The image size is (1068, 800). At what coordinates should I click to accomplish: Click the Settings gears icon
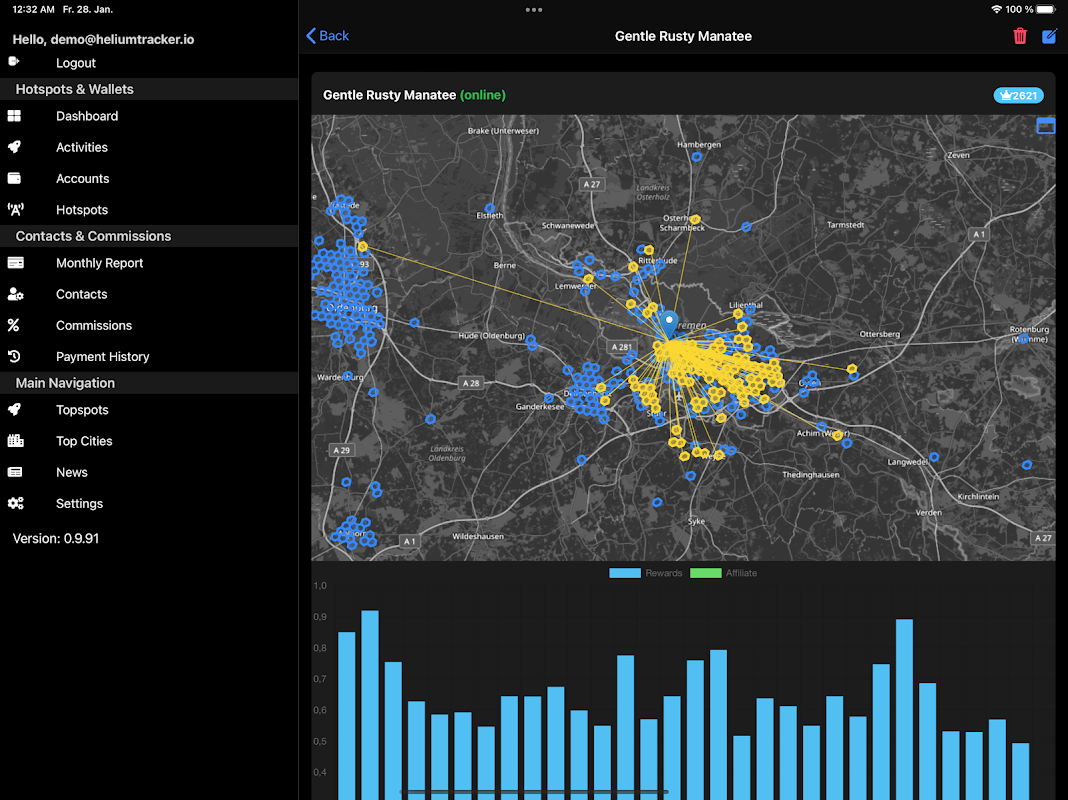point(15,504)
